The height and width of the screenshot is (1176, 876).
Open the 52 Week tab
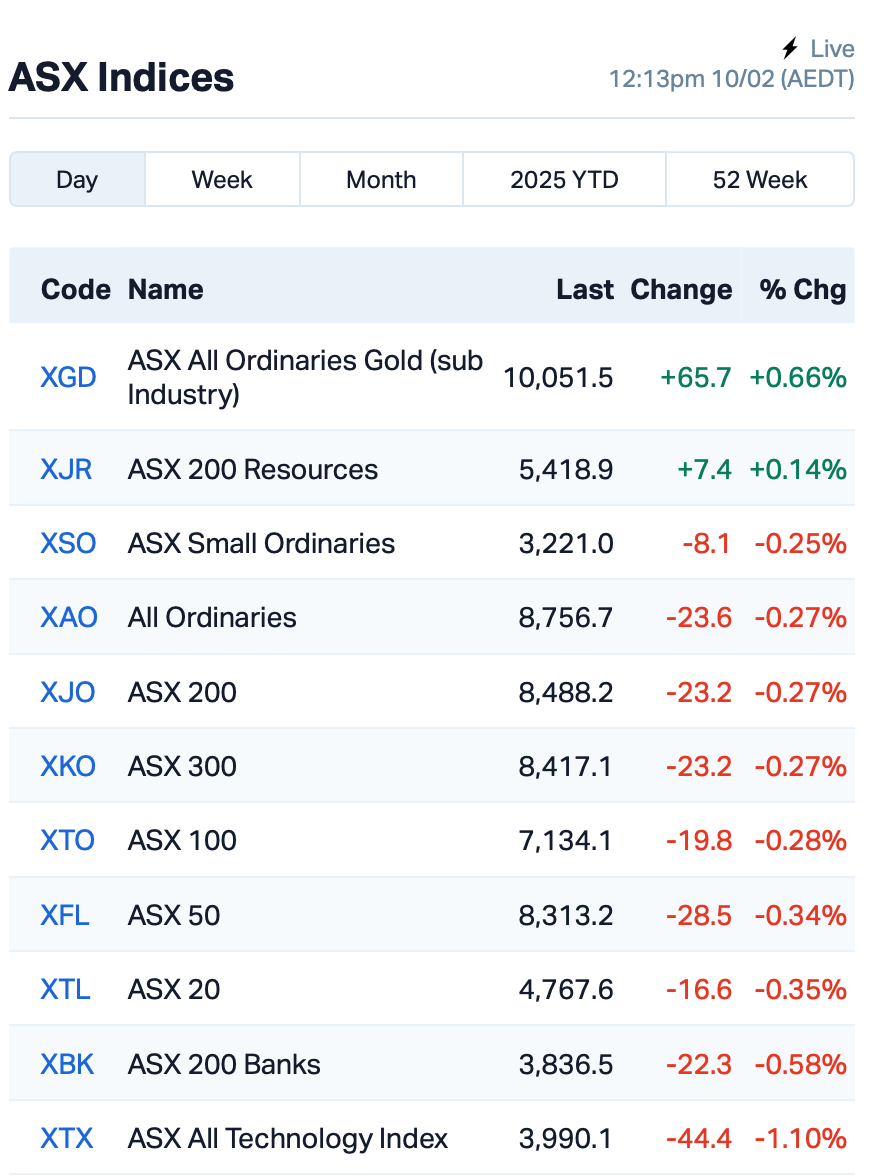tap(760, 179)
